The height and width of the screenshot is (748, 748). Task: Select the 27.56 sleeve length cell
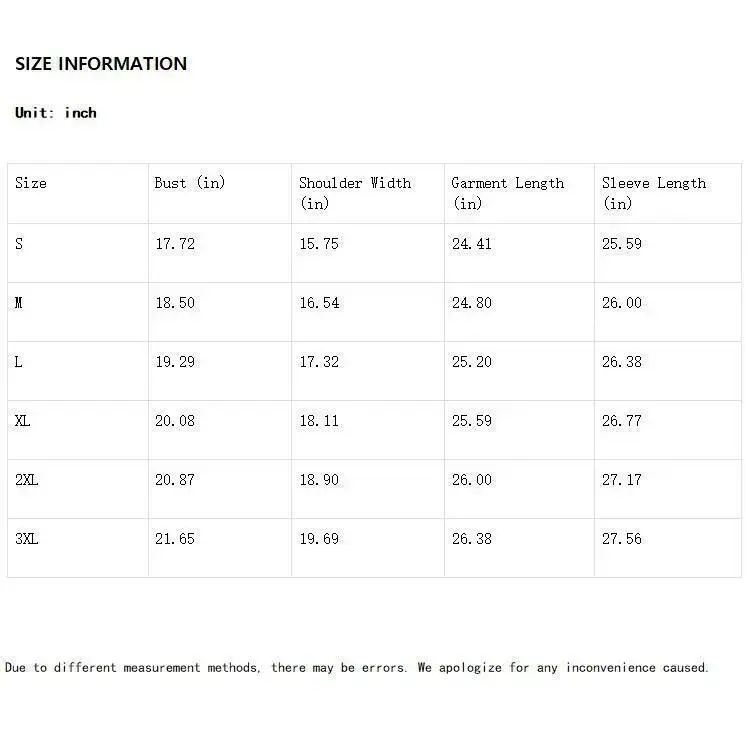pos(622,539)
